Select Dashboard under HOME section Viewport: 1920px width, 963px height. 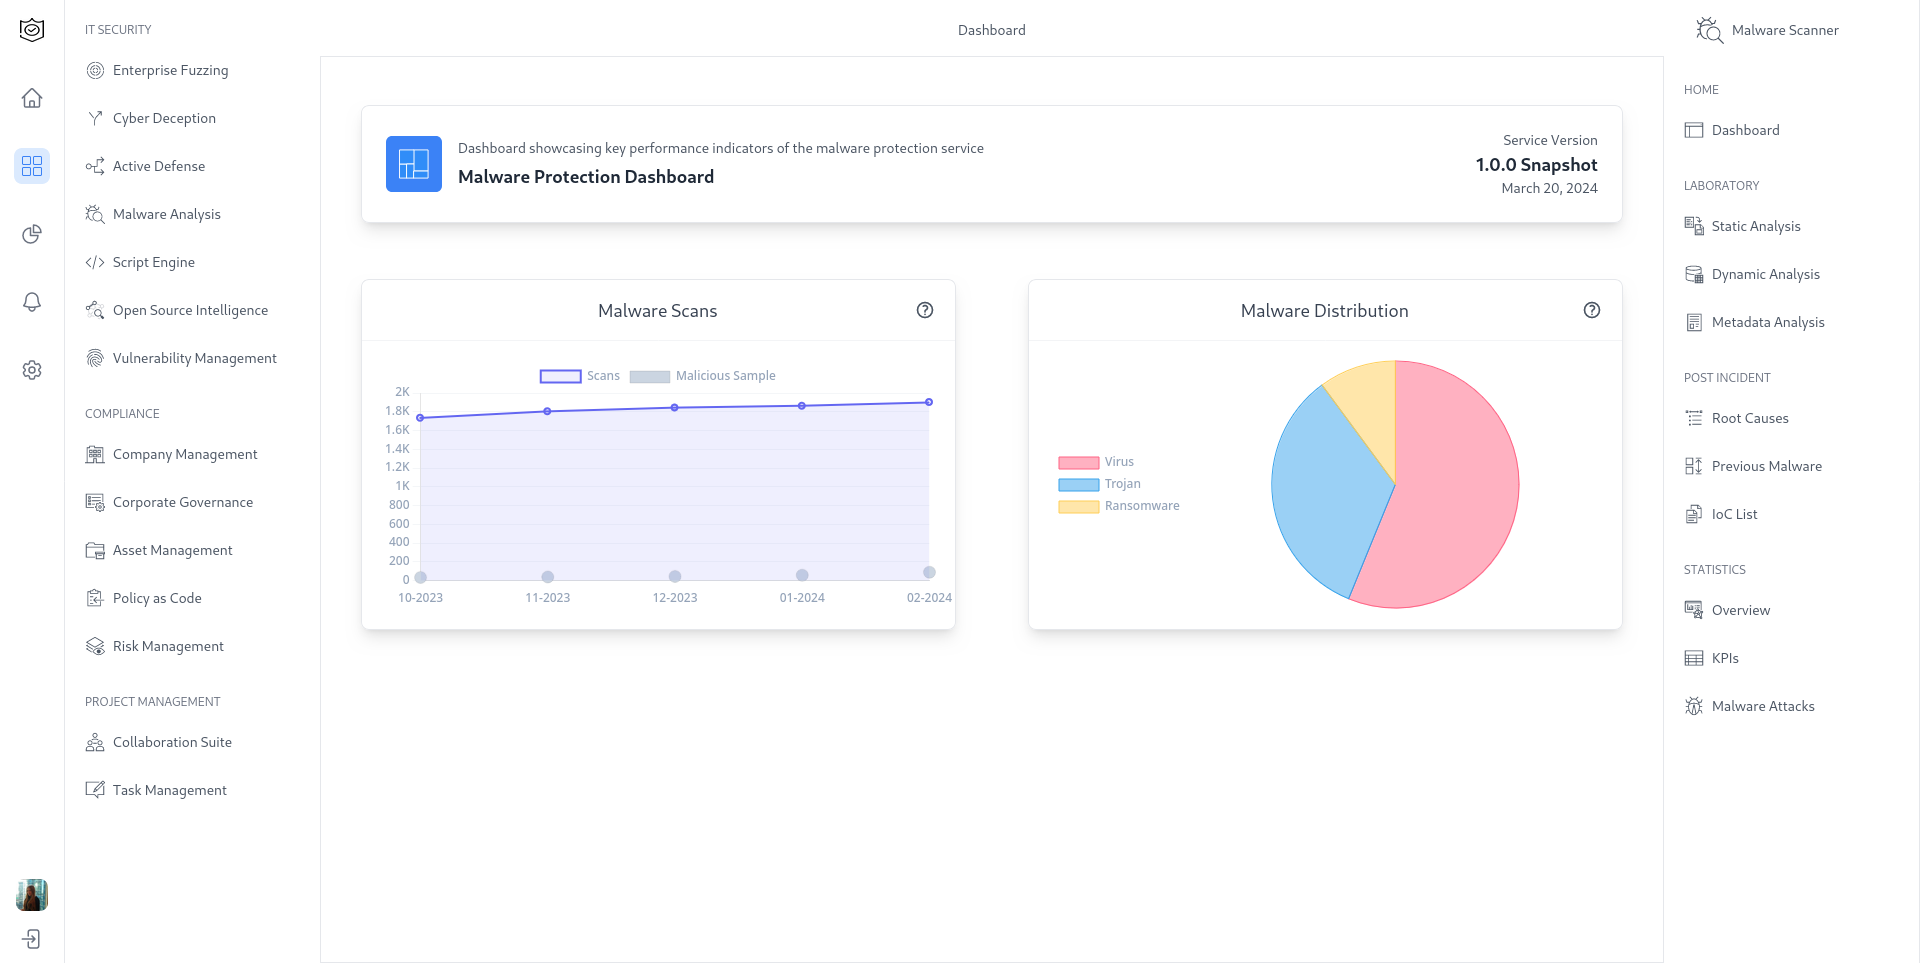[x=1745, y=130]
